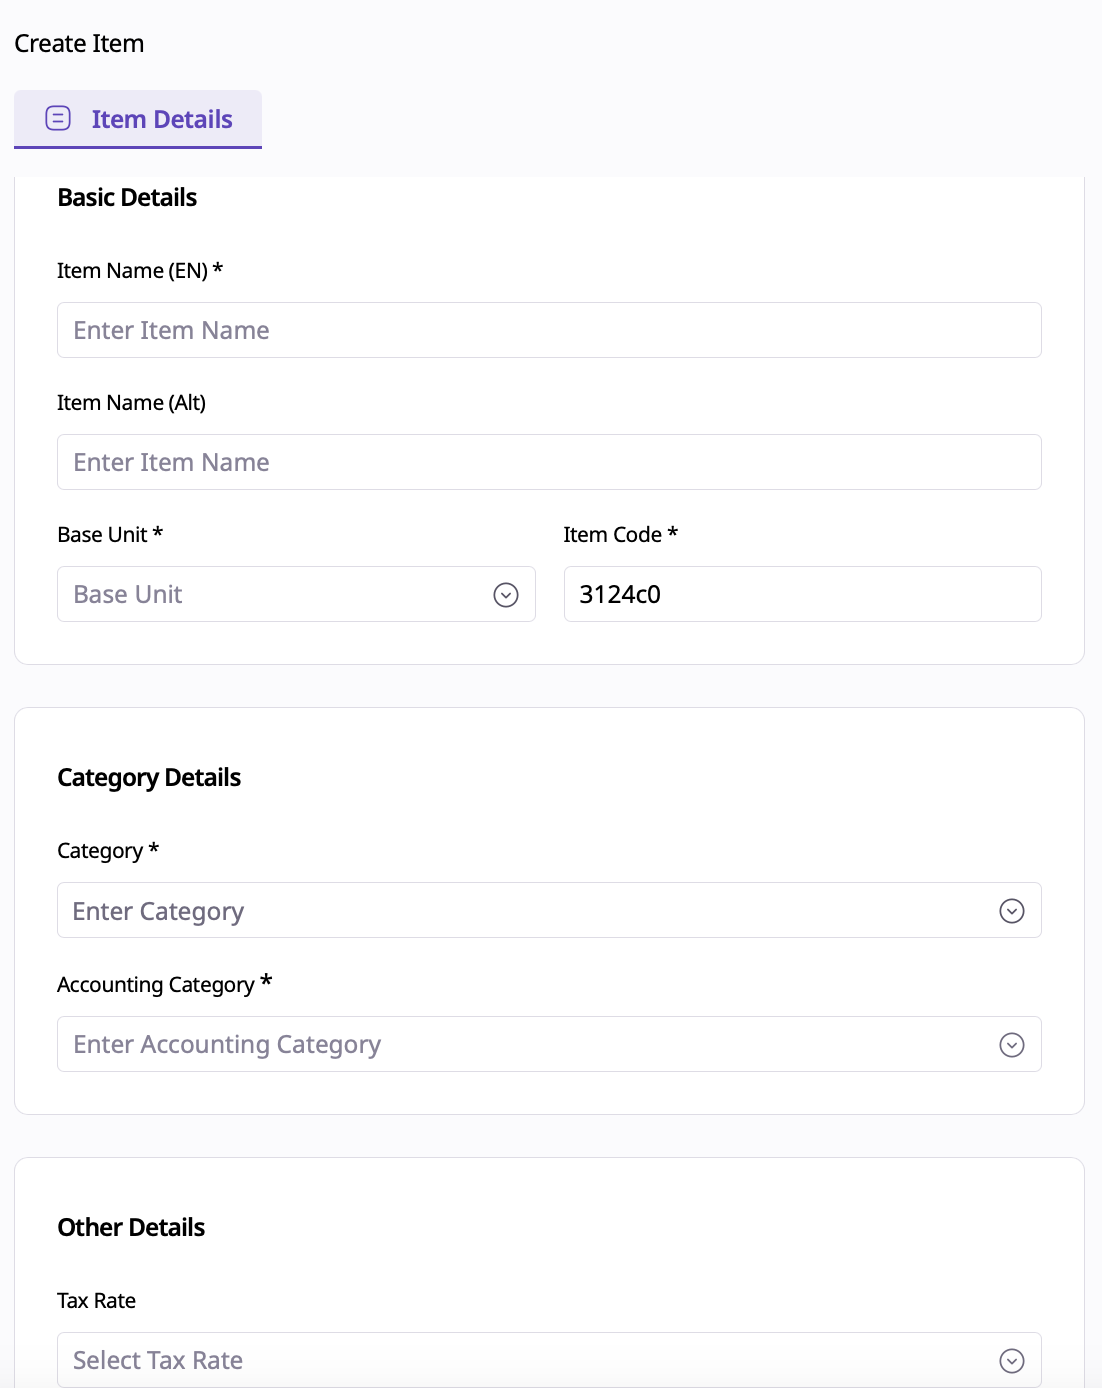Open the Select Tax Rate dropdown
1102x1388 pixels.
pos(530,1360)
